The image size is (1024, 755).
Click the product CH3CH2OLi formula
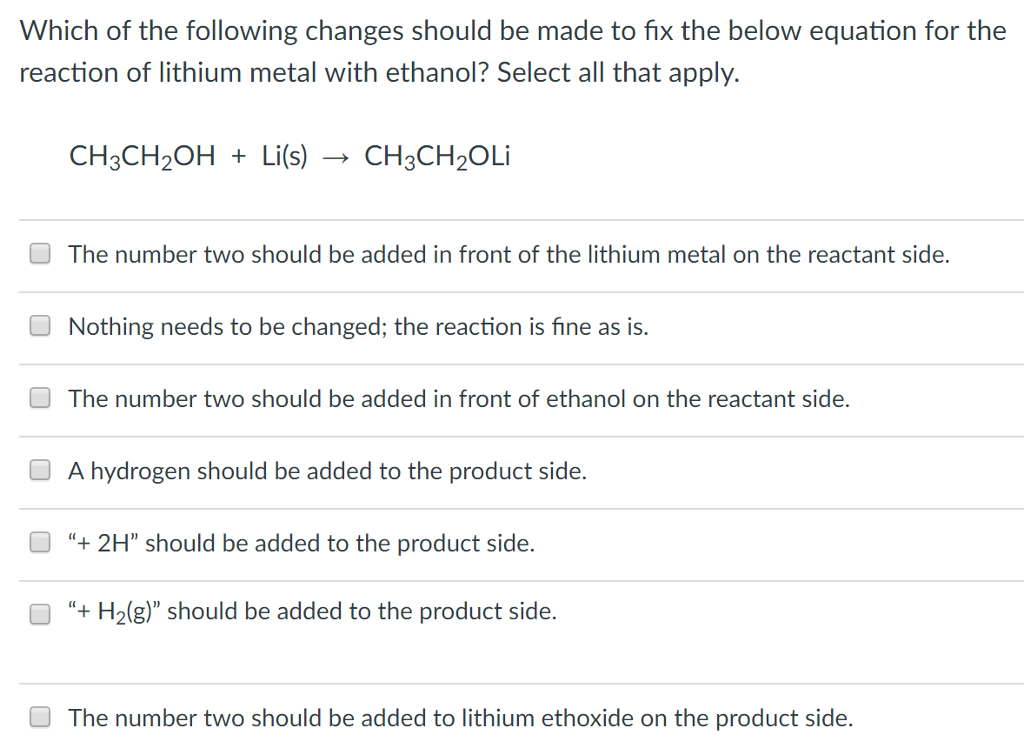(x=439, y=156)
